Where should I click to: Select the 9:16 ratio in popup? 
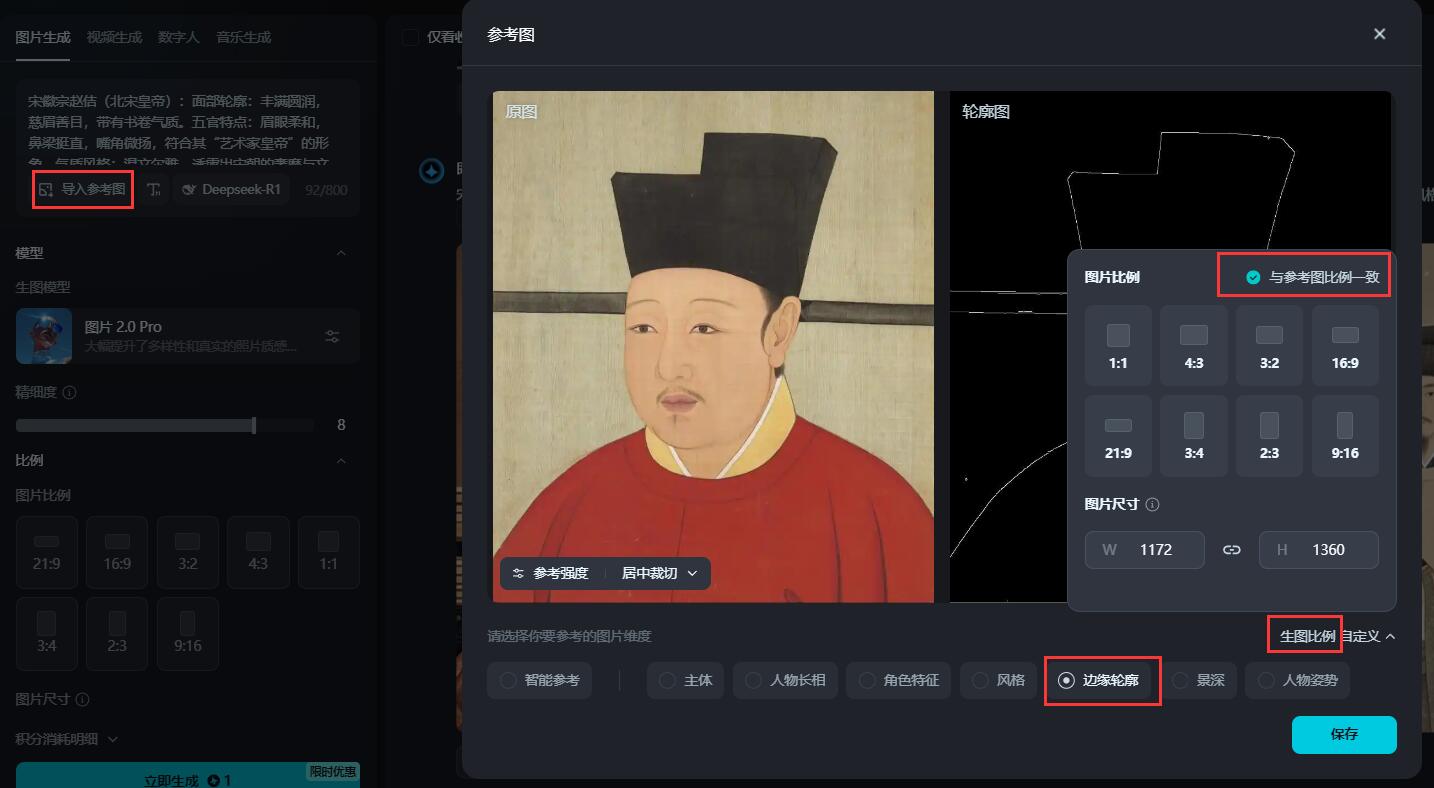1345,436
